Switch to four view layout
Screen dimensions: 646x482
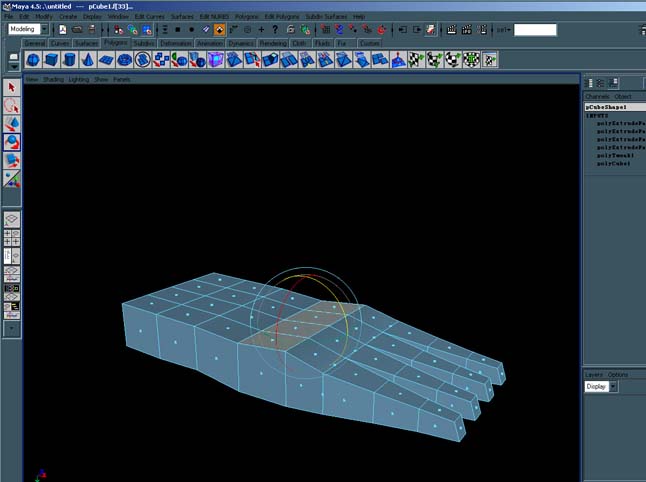tap(12, 238)
